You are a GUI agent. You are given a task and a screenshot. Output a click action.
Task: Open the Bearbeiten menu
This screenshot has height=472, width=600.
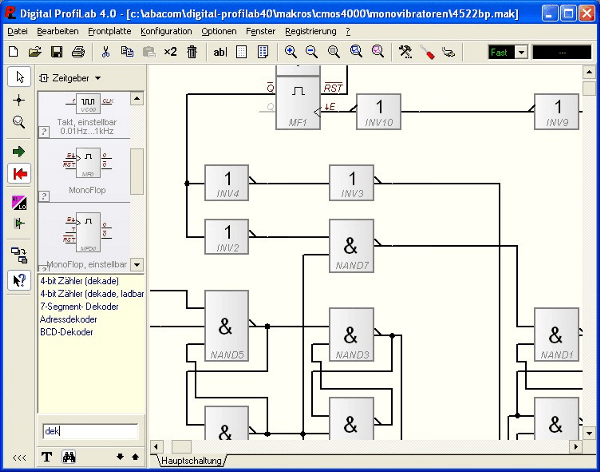pyautogui.click(x=57, y=31)
